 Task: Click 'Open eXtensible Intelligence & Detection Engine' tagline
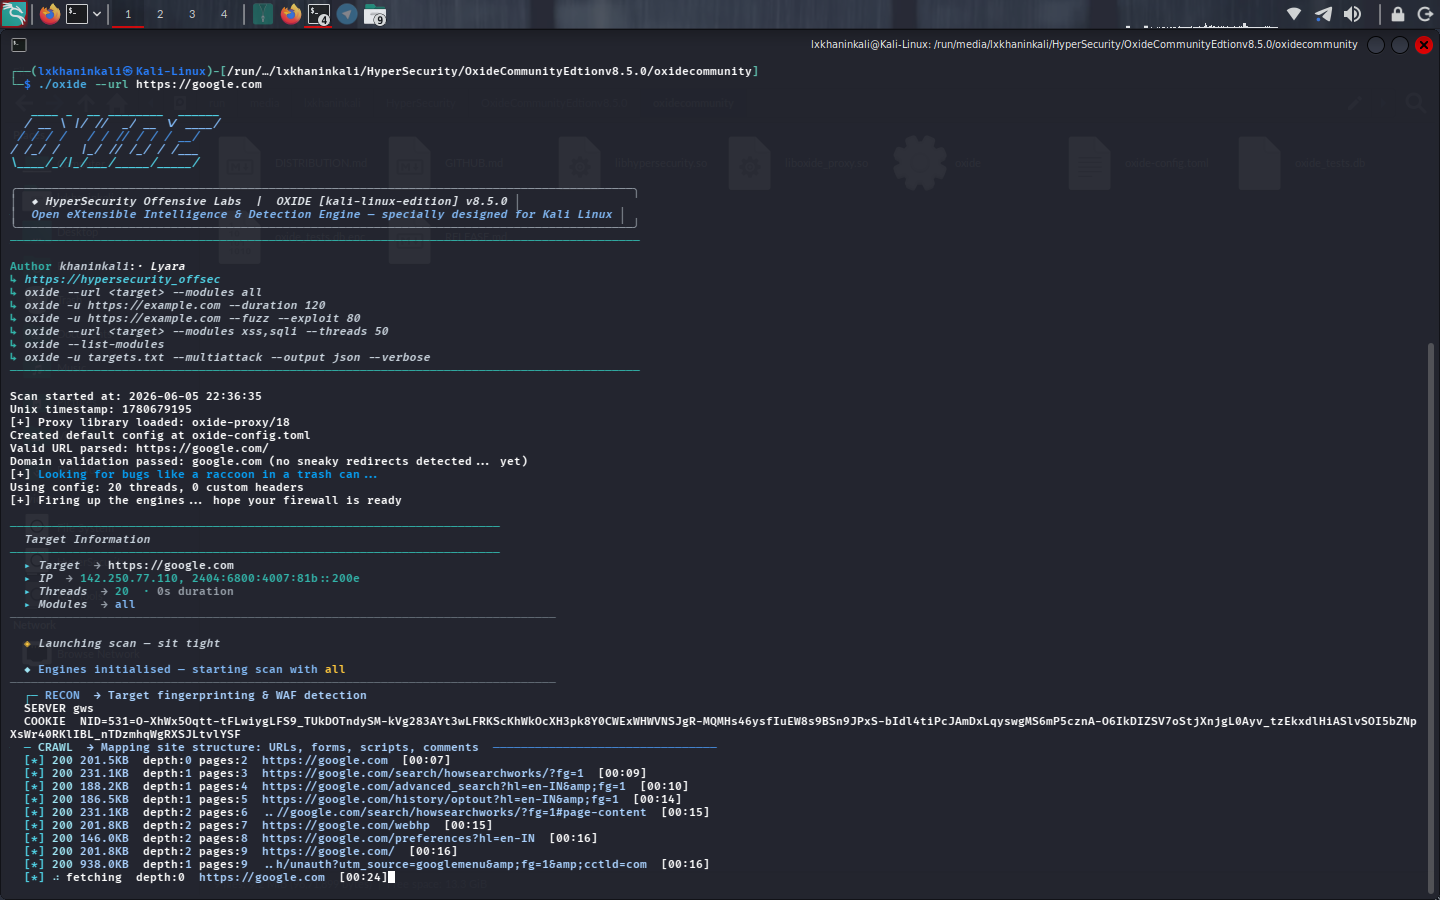pos(196,215)
